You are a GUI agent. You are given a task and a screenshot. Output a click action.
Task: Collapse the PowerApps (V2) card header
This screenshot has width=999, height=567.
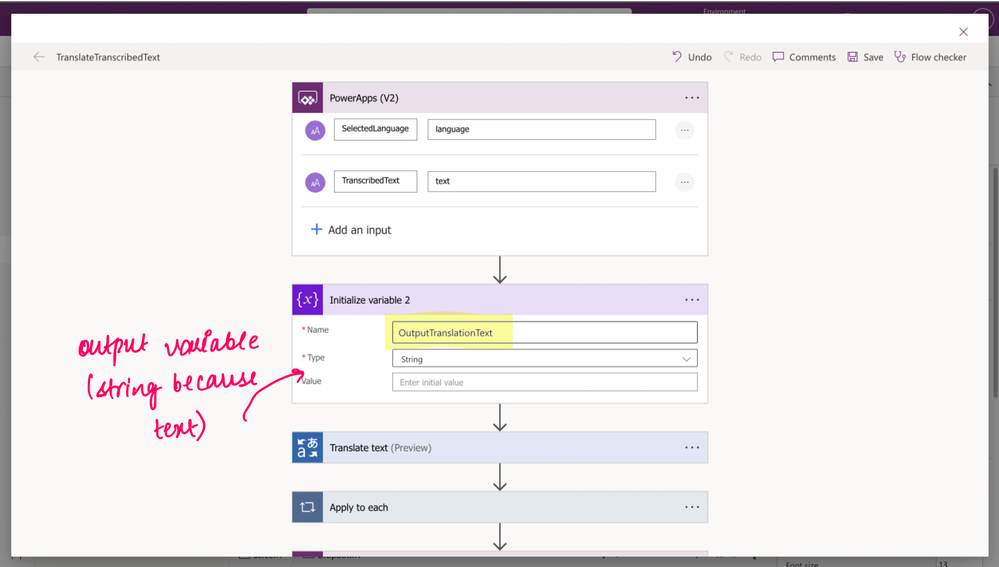pyautogui.click(x=500, y=98)
